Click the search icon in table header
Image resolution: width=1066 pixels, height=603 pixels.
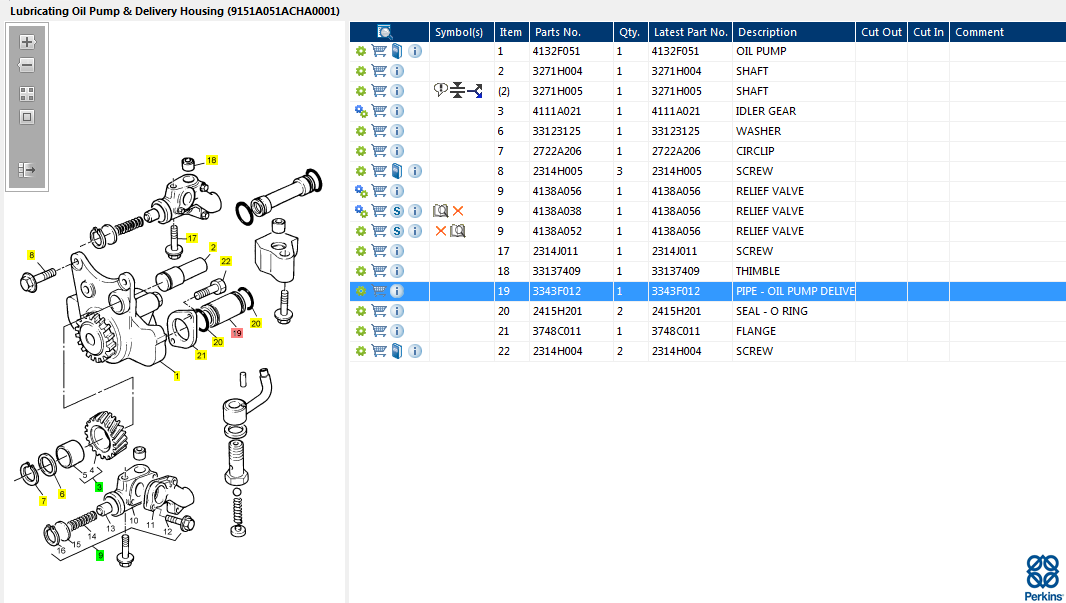pos(385,32)
